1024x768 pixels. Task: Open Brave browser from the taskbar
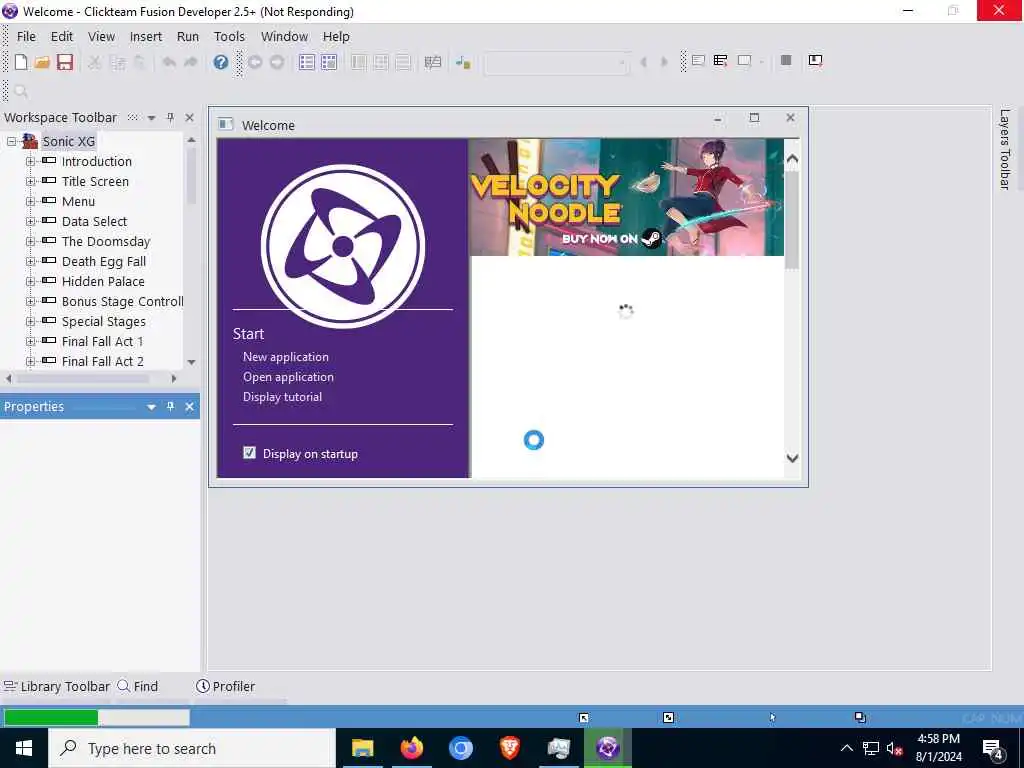pyautogui.click(x=509, y=748)
